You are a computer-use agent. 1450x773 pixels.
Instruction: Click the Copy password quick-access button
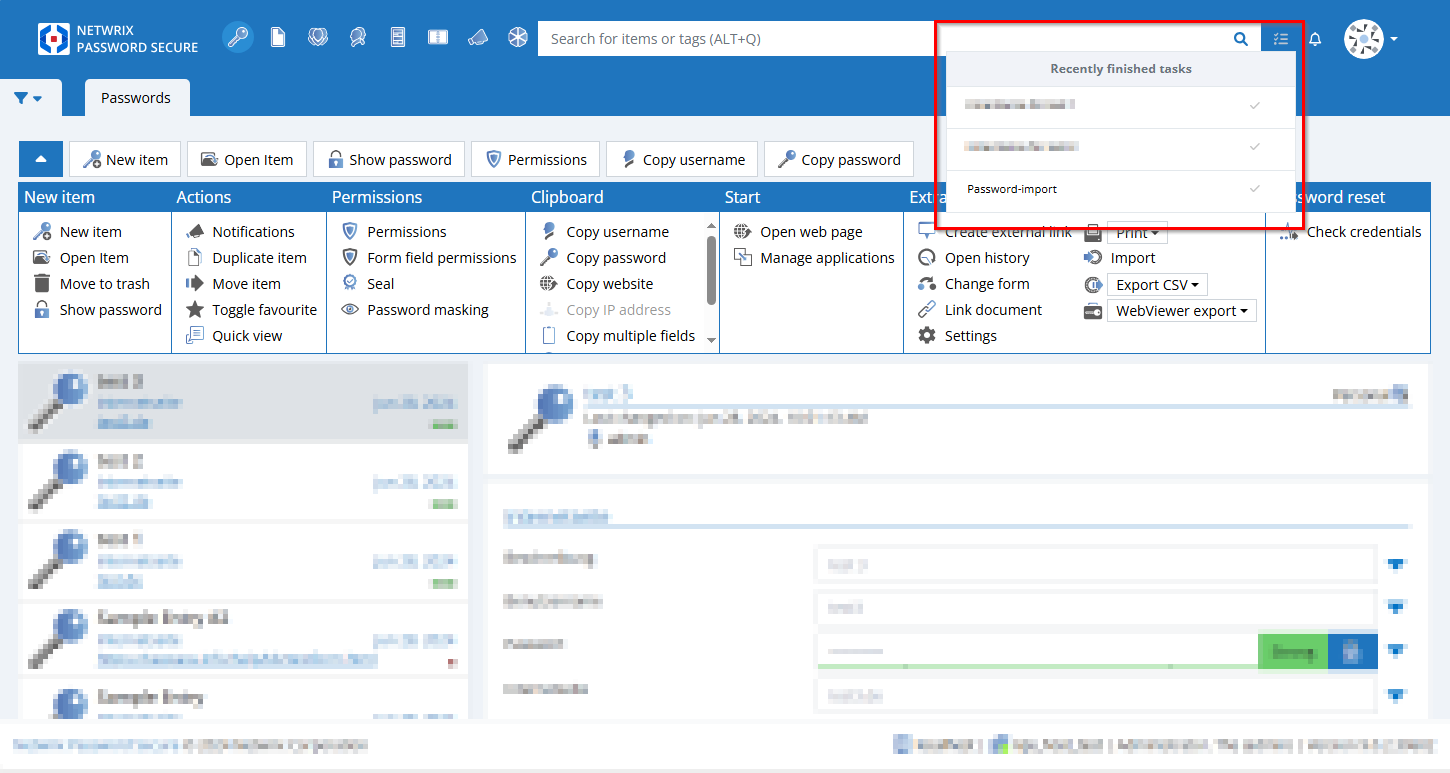coord(839,159)
